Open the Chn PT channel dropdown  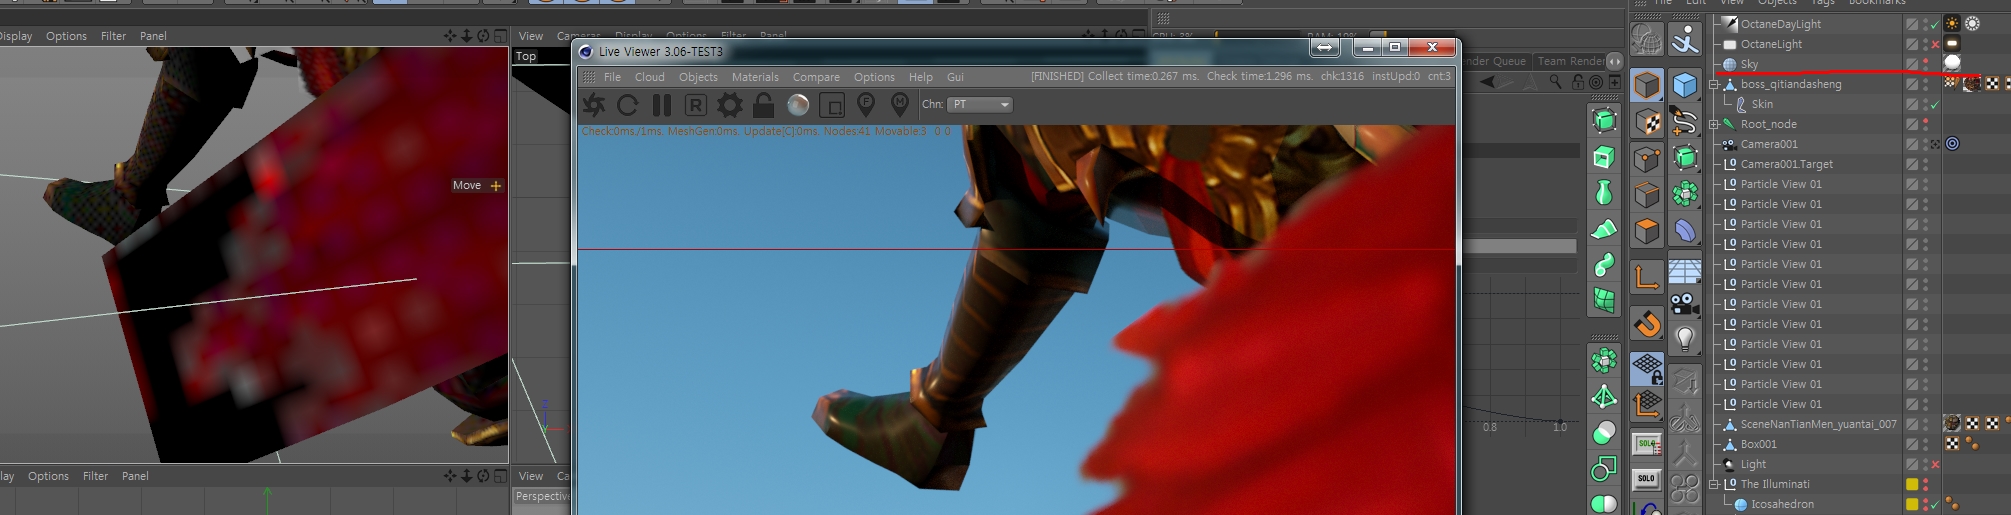(981, 104)
